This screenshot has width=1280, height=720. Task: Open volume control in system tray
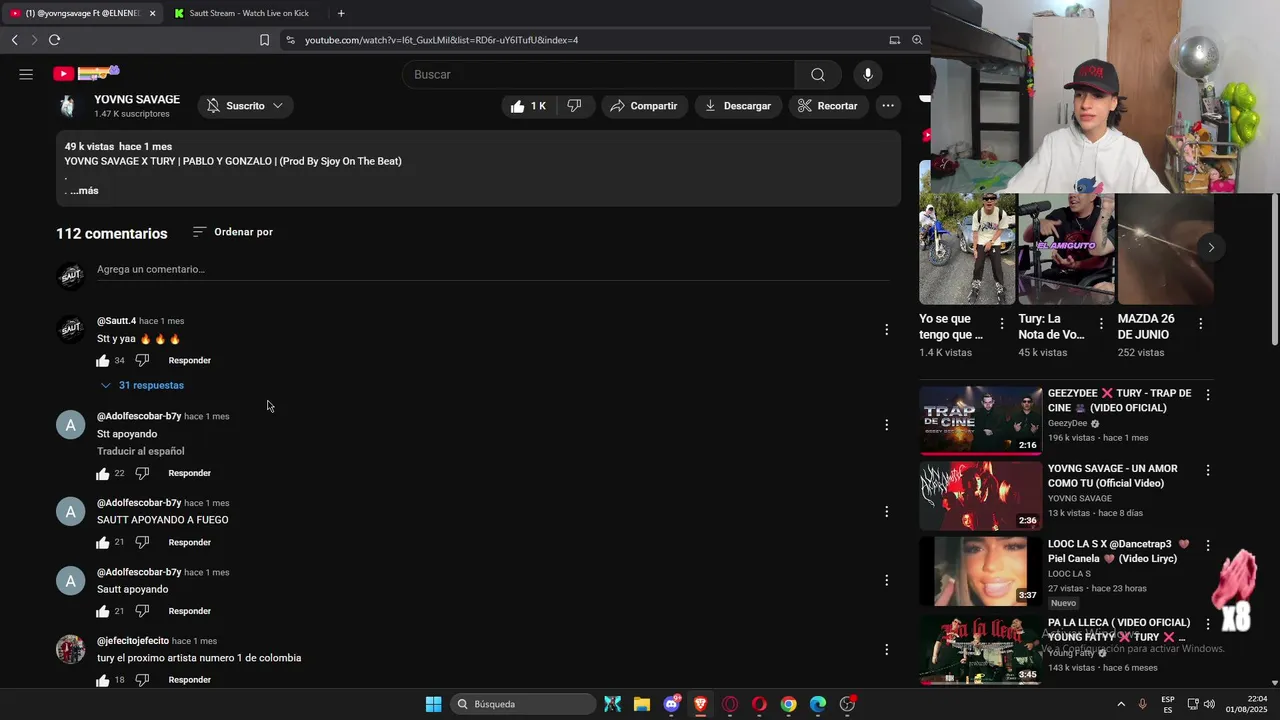[x=1209, y=704]
